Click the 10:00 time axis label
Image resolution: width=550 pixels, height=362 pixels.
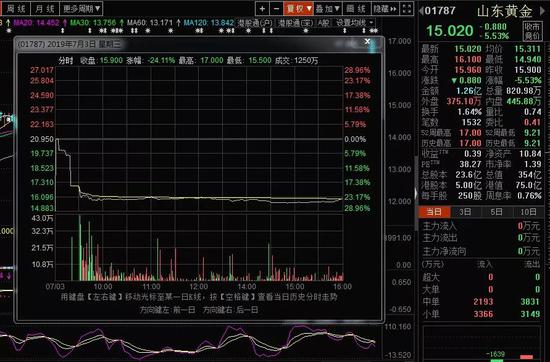coord(103,287)
